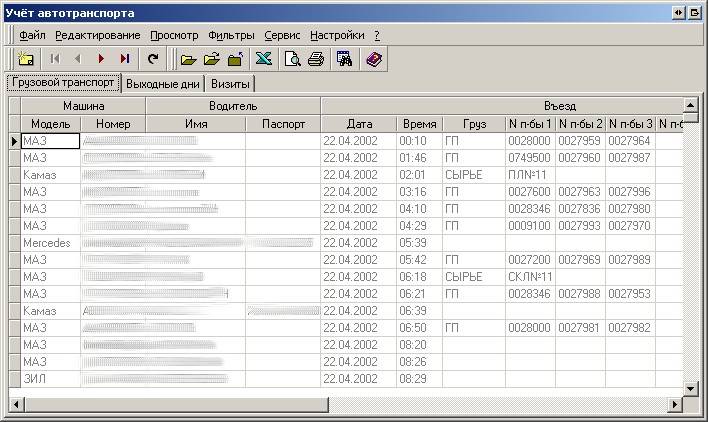Go to next record red arrow

(101, 59)
